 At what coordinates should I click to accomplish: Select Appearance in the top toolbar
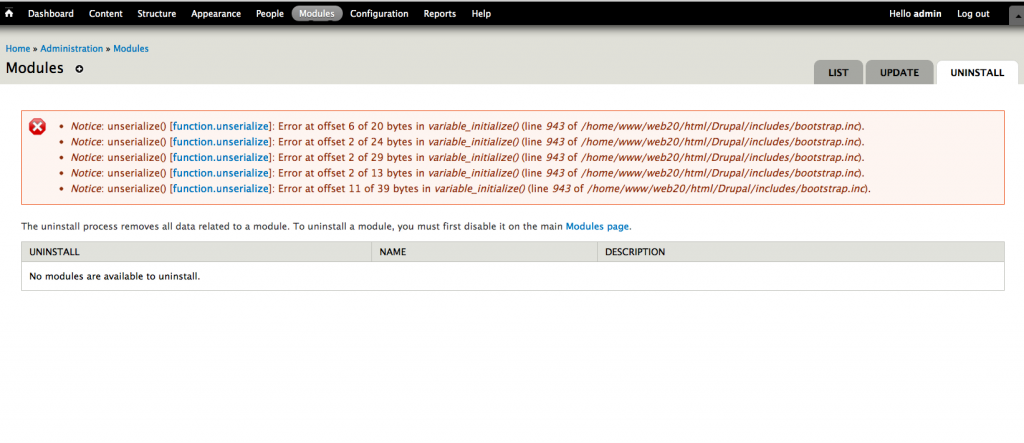coord(216,14)
